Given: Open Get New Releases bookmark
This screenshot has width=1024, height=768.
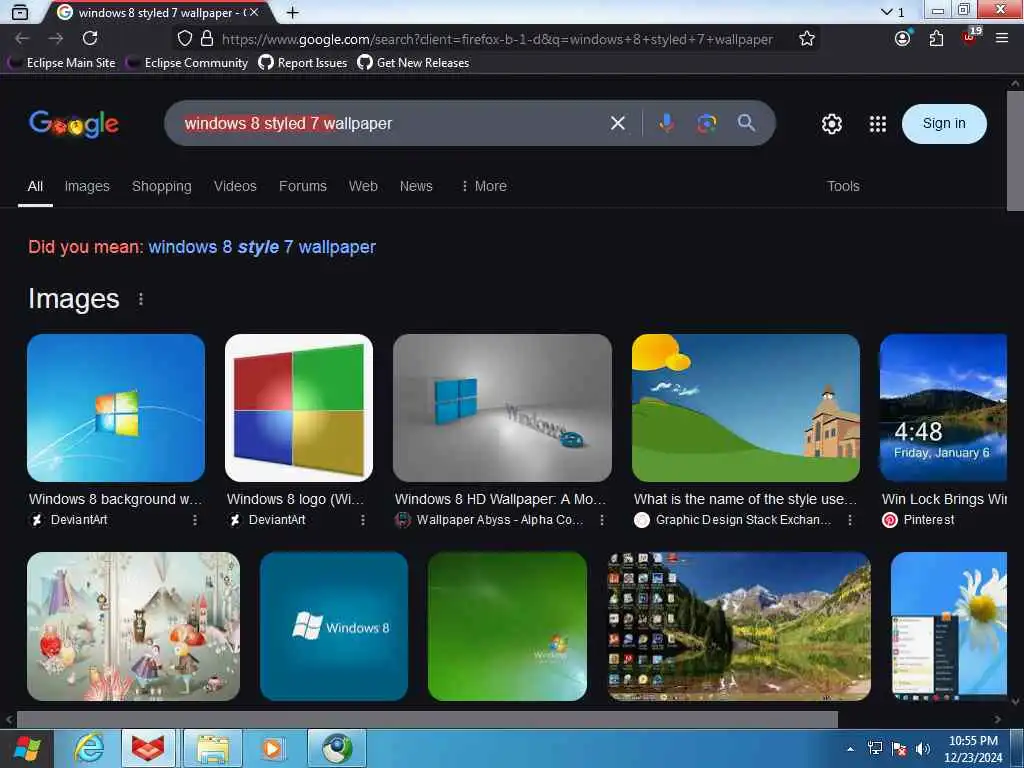Looking at the screenshot, I should (x=413, y=63).
